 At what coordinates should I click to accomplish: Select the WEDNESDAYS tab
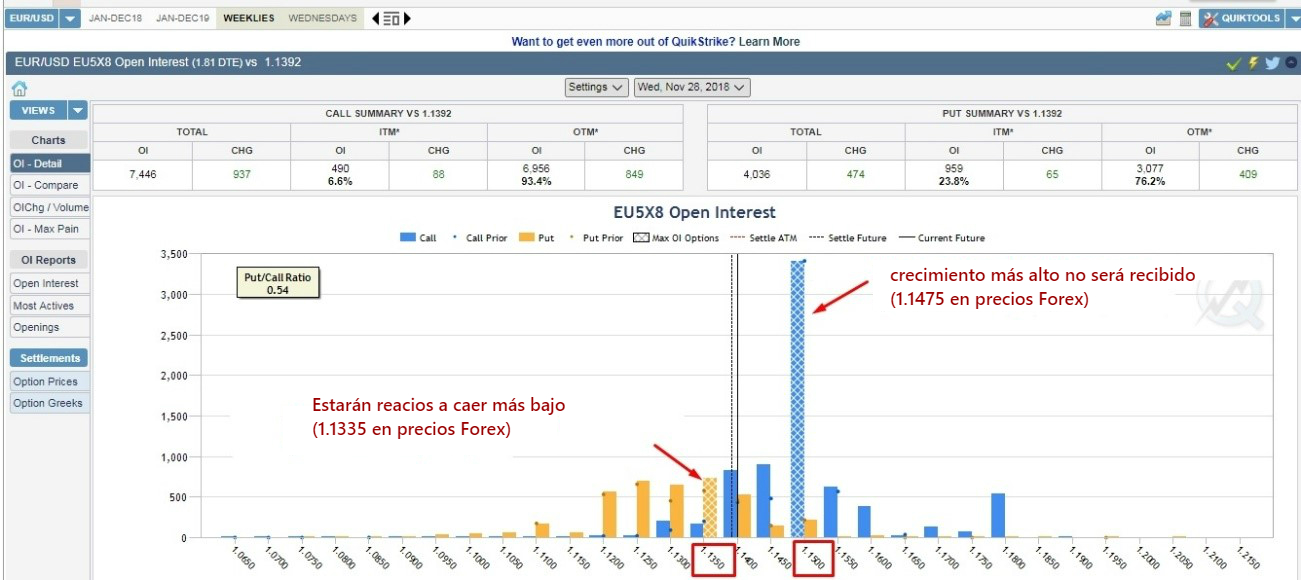pyautogui.click(x=322, y=18)
